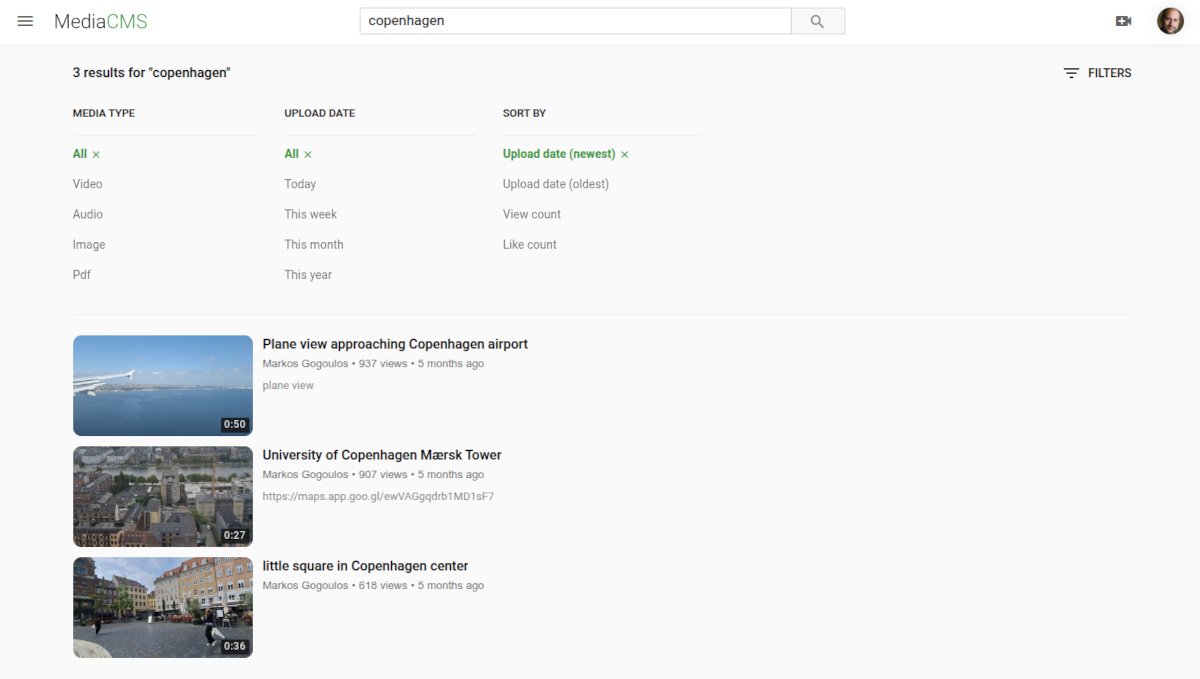Filter results by Image media type
Image resolution: width=1200 pixels, height=679 pixels.
tap(88, 245)
